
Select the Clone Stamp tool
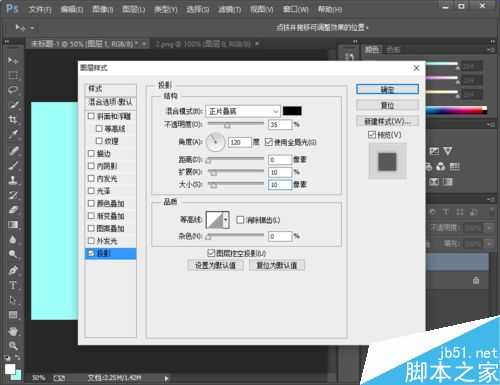(x=13, y=180)
